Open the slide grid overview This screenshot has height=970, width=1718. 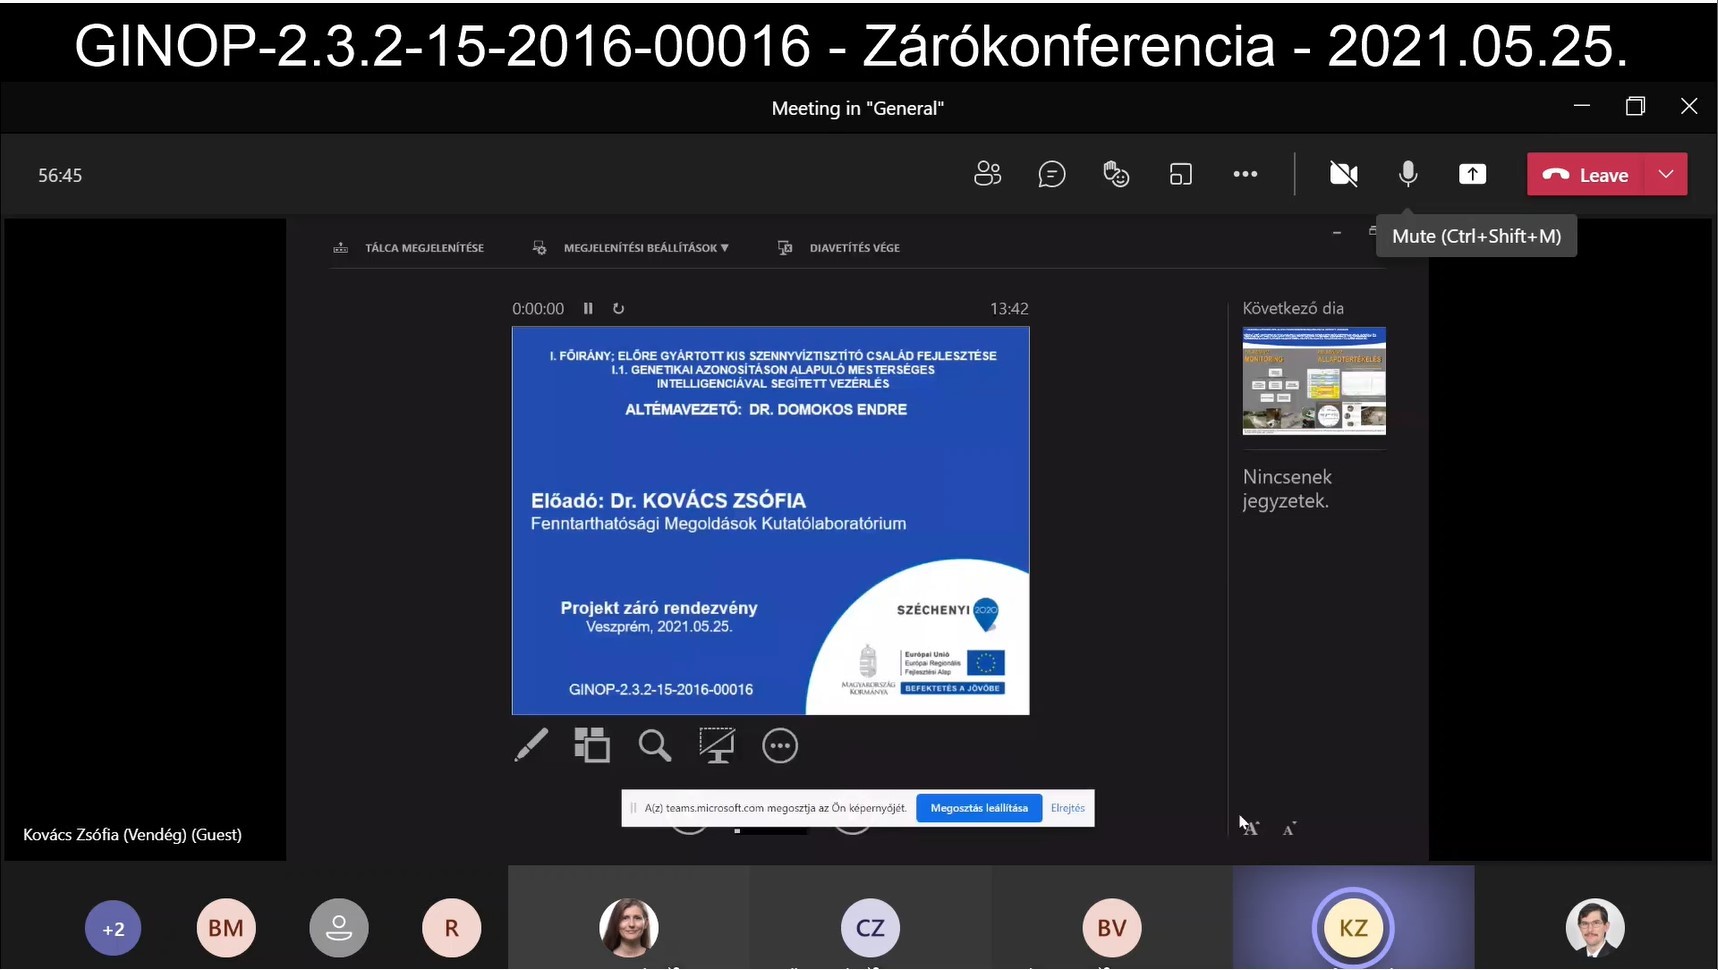(x=593, y=745)
